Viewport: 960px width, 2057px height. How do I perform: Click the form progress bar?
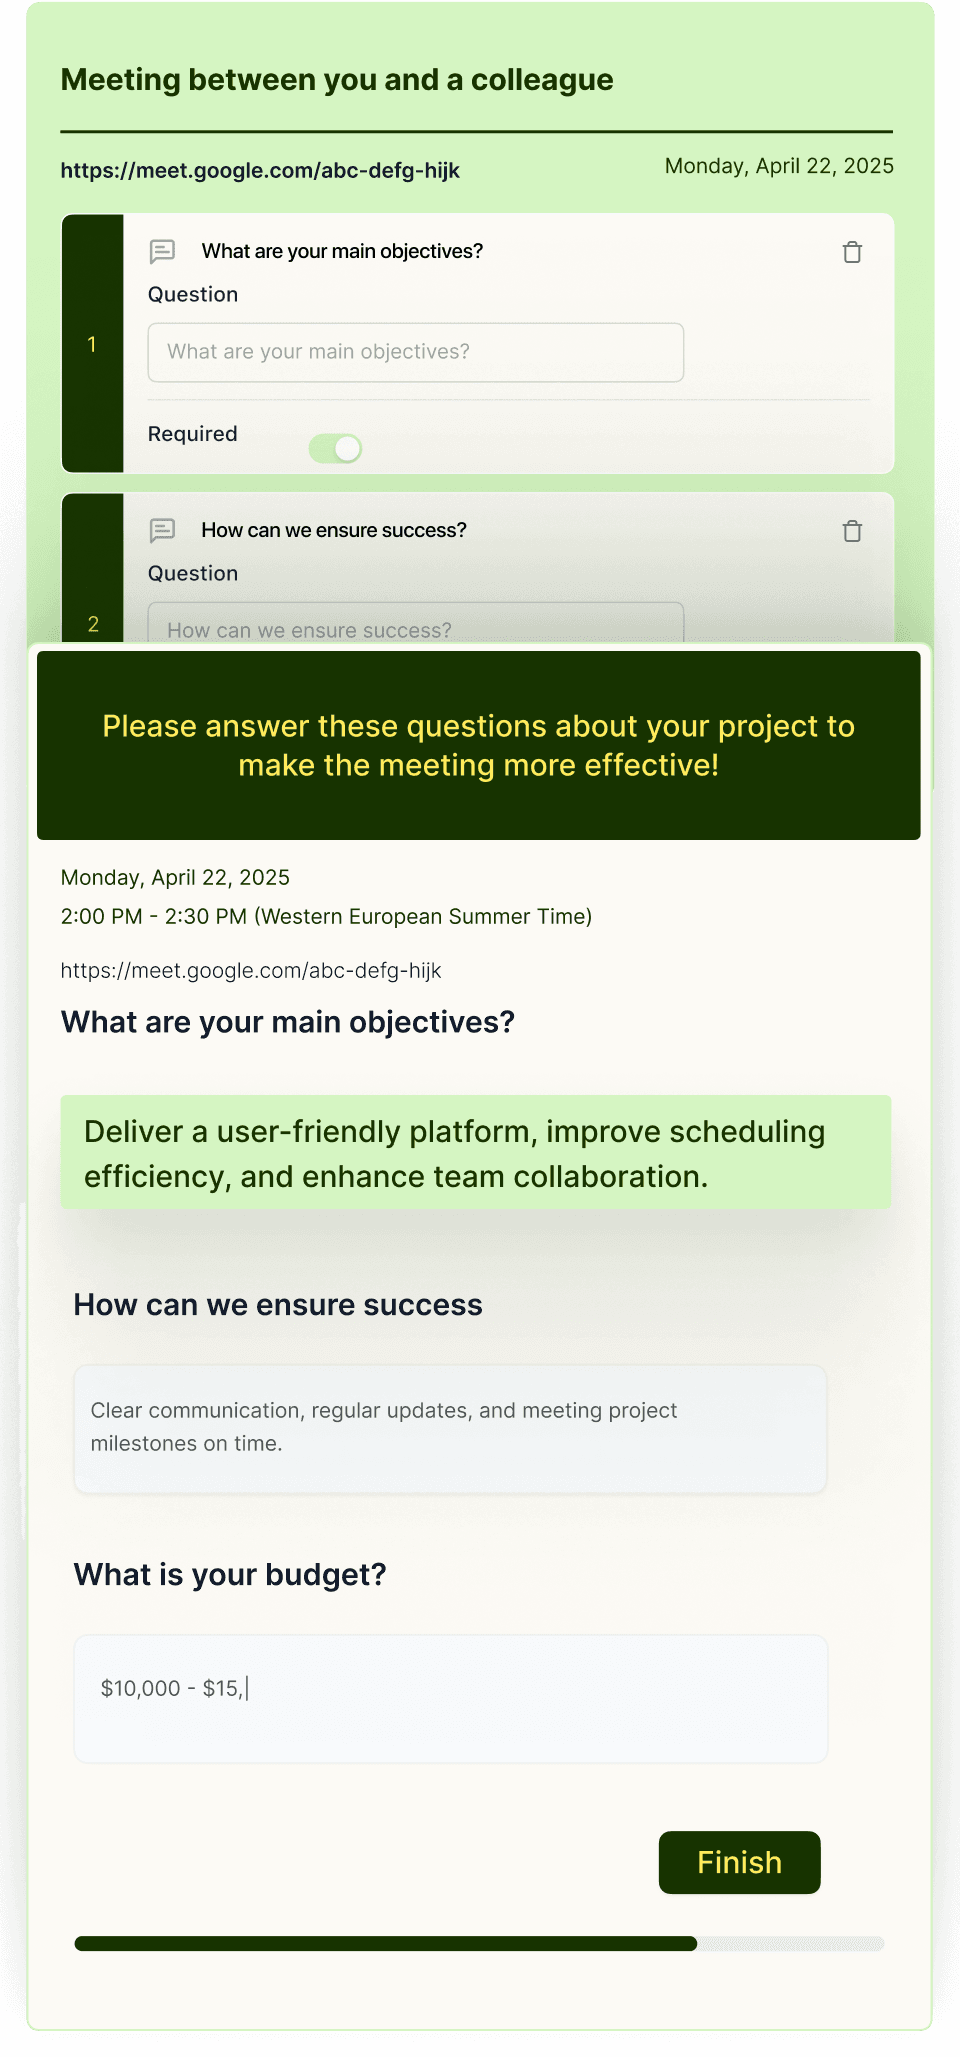[480, 1943]
